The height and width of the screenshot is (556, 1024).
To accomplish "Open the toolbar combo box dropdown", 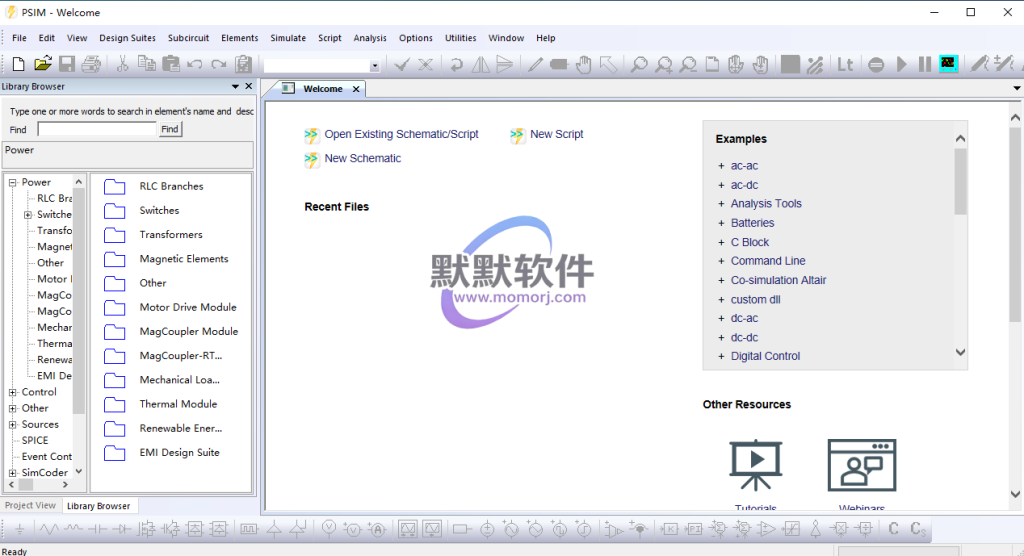I will pyautogui.click(x=374, y=65).
